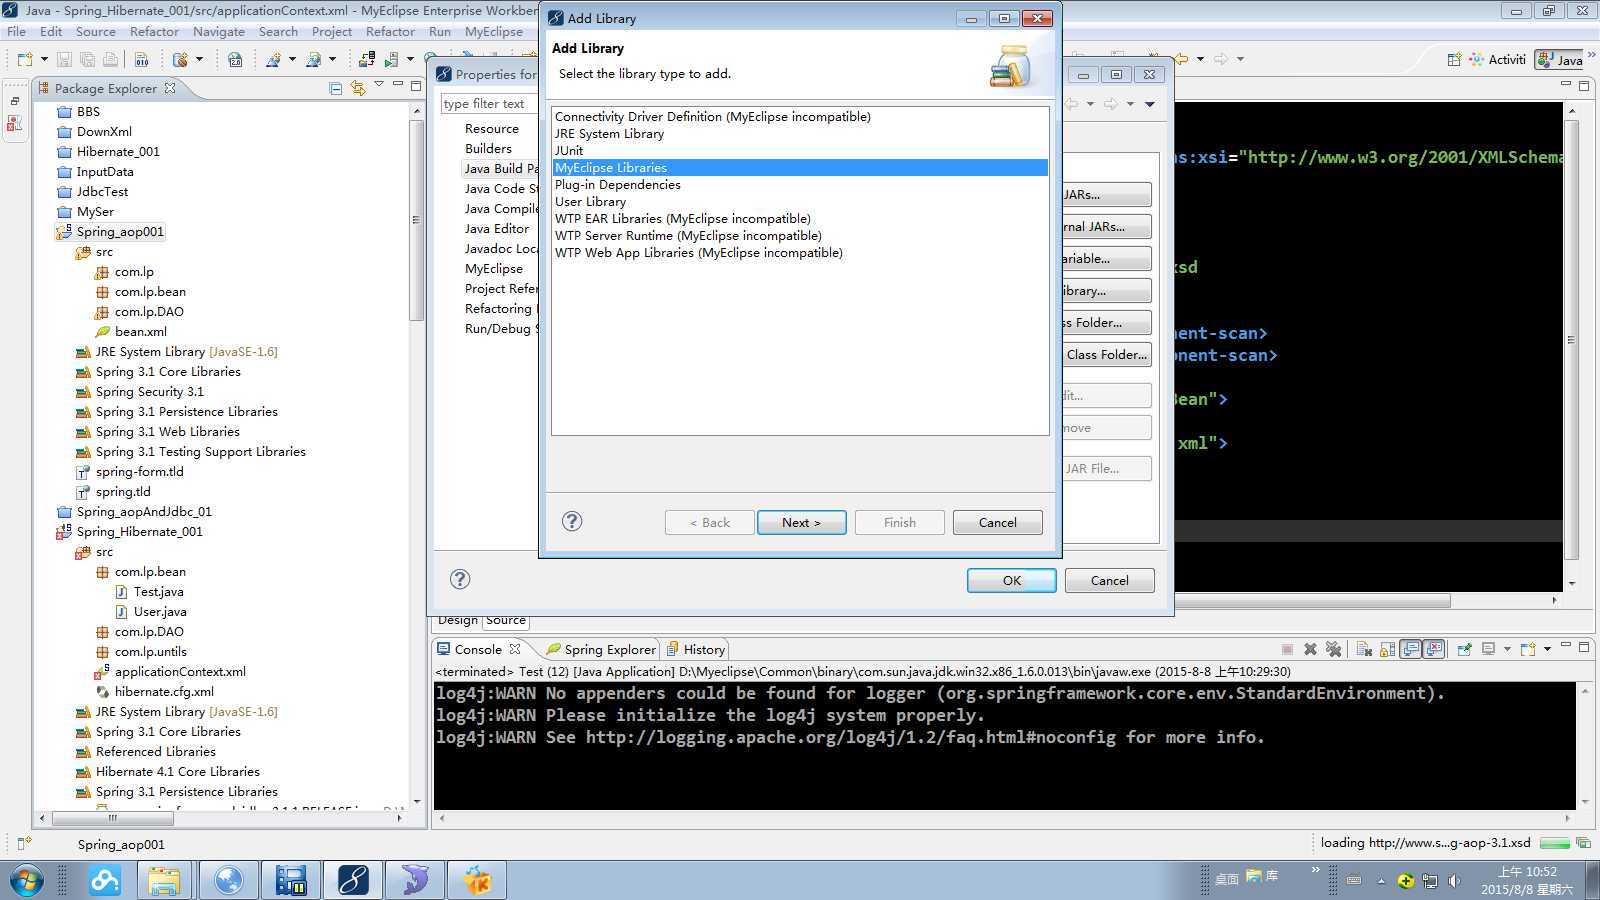Screen dimensions: 1600x900
Task: Click the editor horizontal scrollbar
Action: click(x=1312, y=601)
